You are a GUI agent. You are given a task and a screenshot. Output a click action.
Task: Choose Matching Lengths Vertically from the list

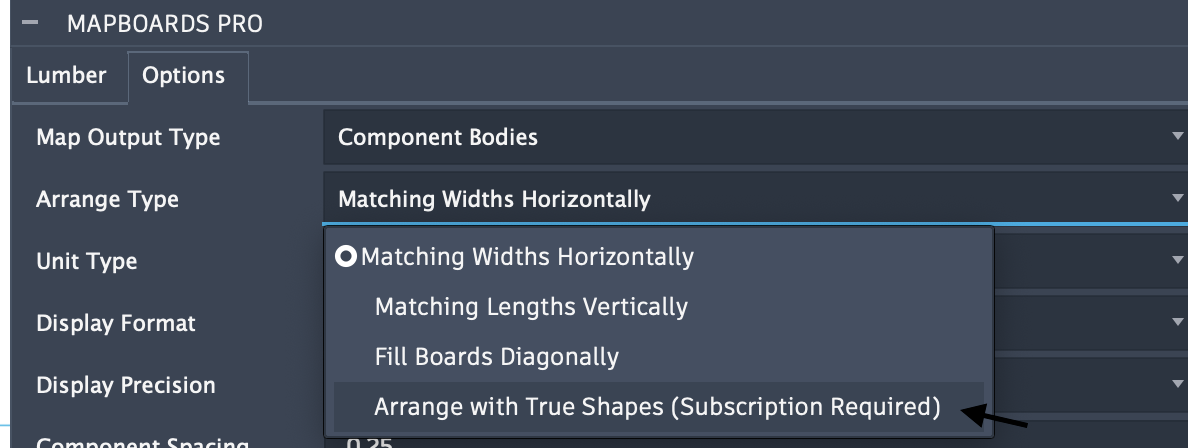[x=531, y=306]
